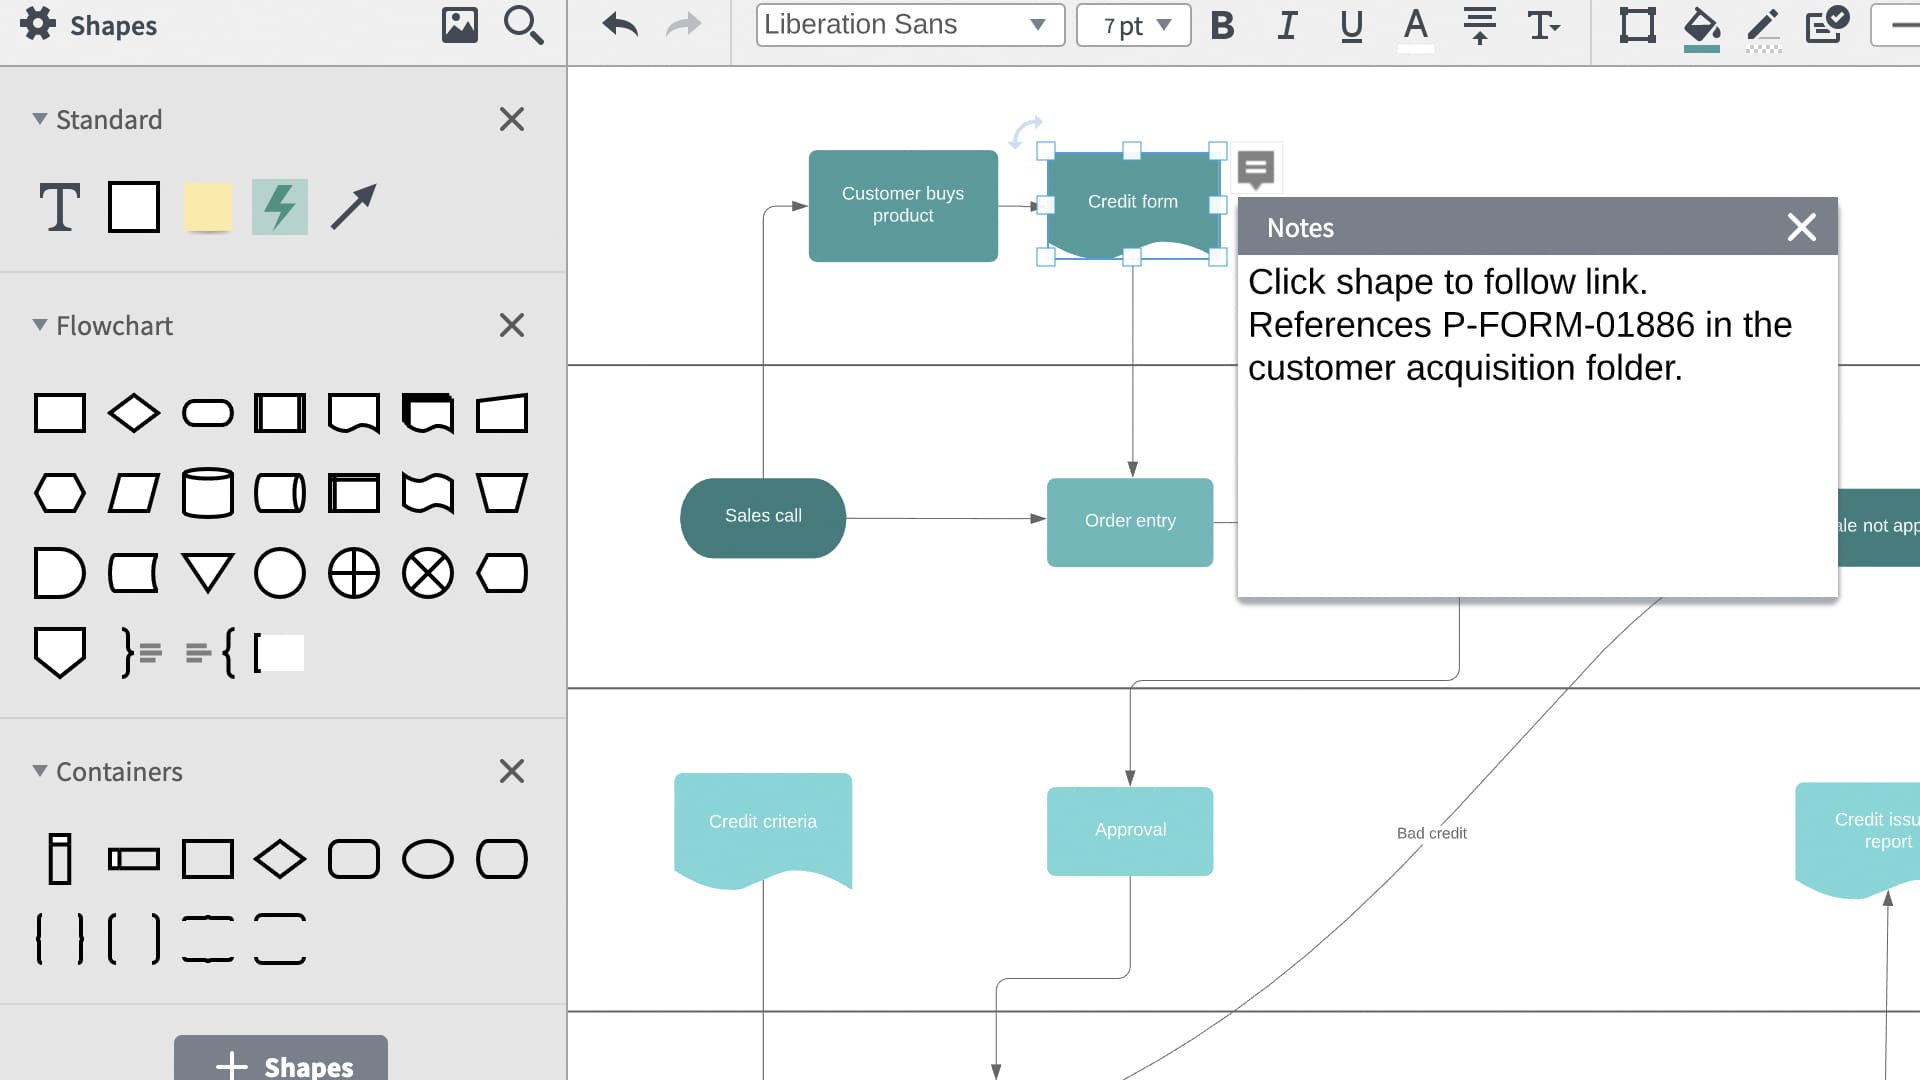
Task: Select the ellipse container shape
Action: tap(428, 859)
